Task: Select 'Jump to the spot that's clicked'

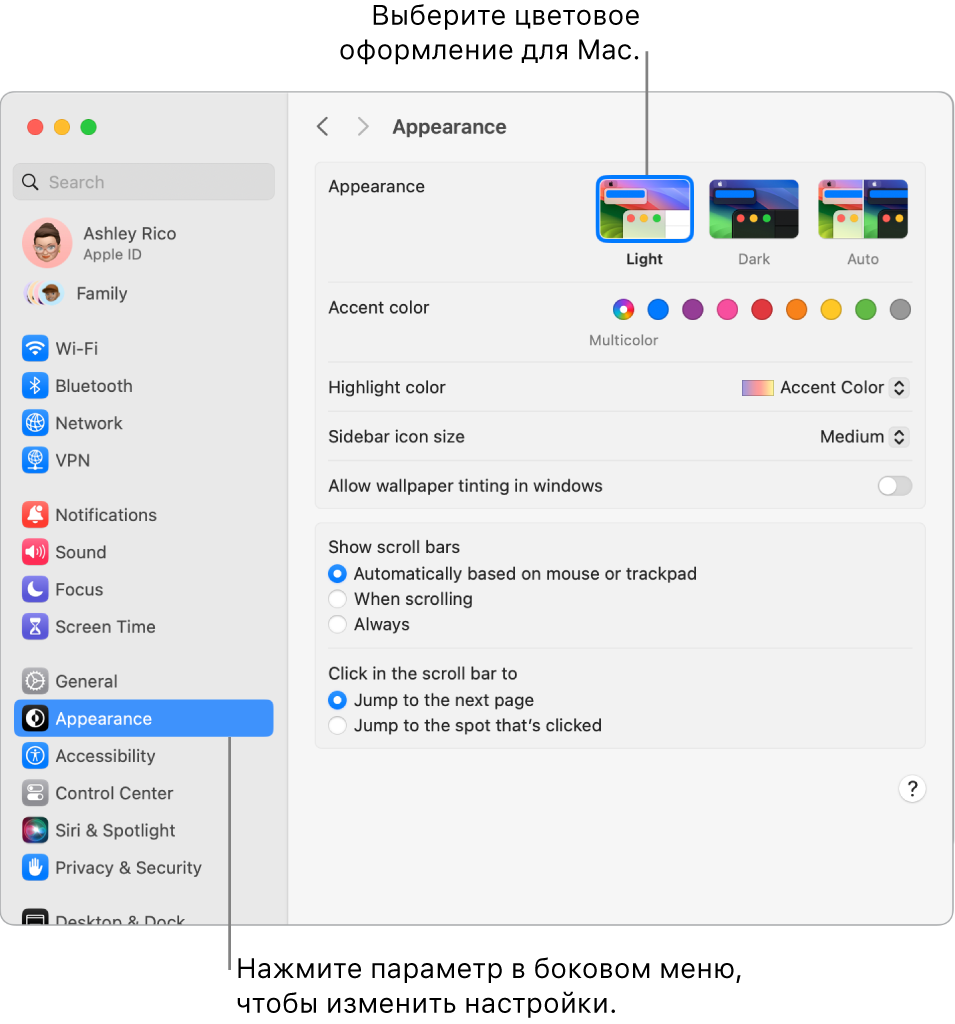Action: pyautogui.click(x=337, y=726)
